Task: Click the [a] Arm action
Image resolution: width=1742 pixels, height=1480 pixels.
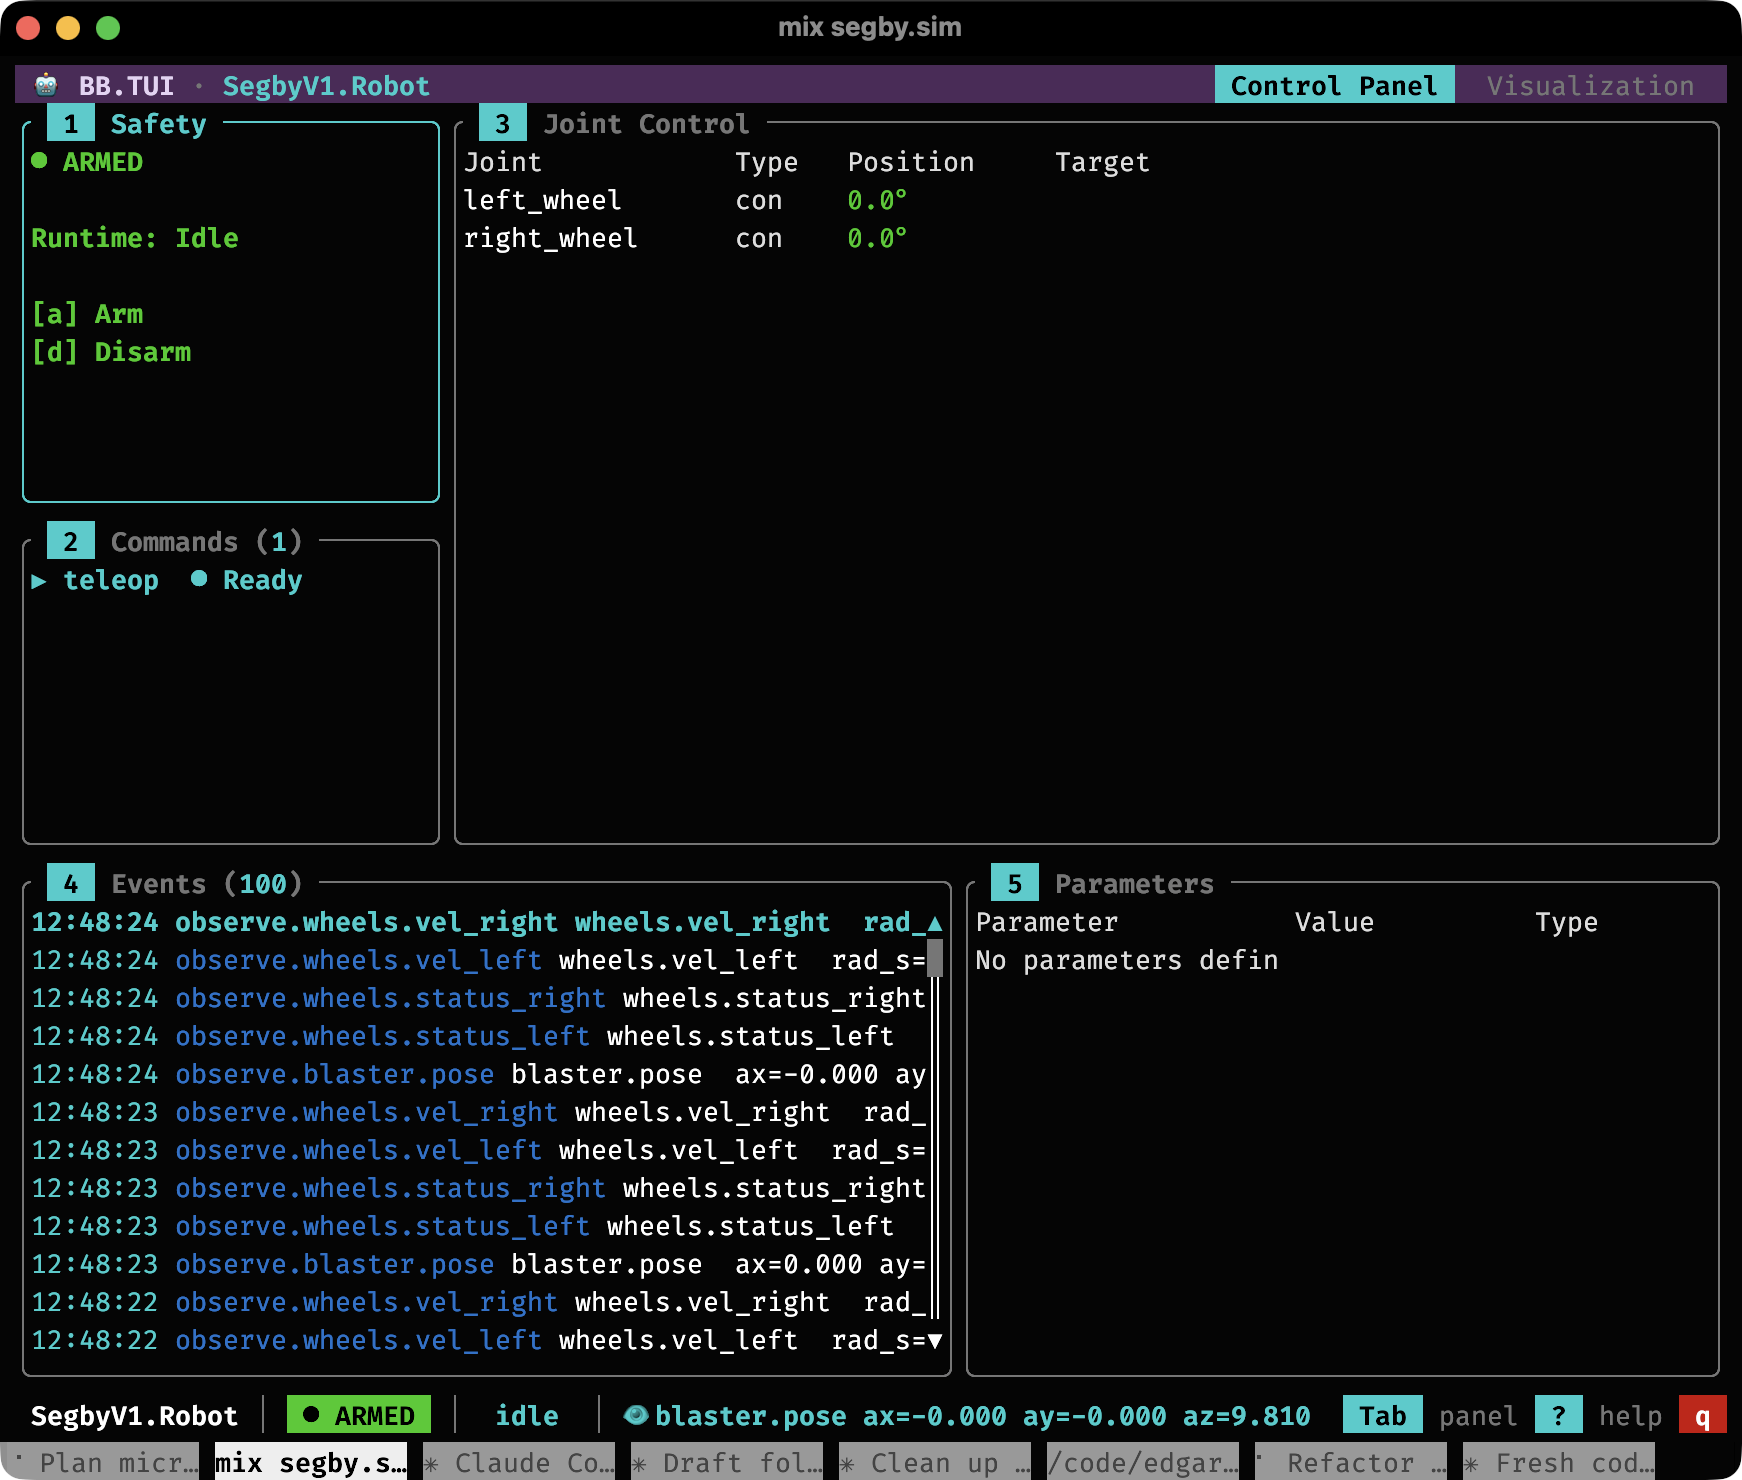Action: click(87, 314)
